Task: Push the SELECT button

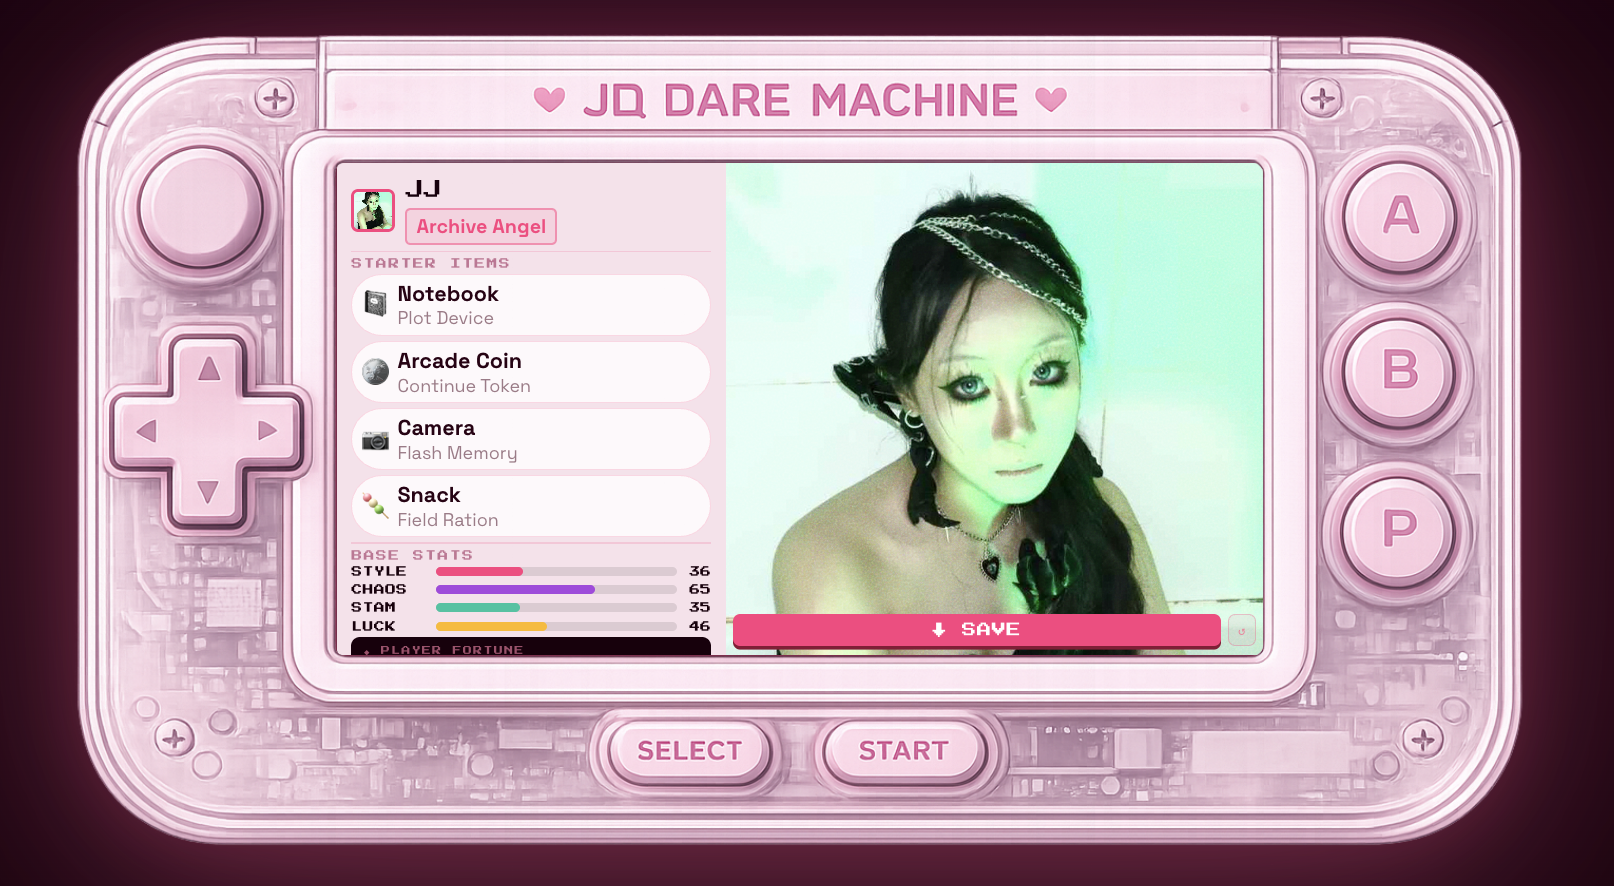Action: coord(690,751)
